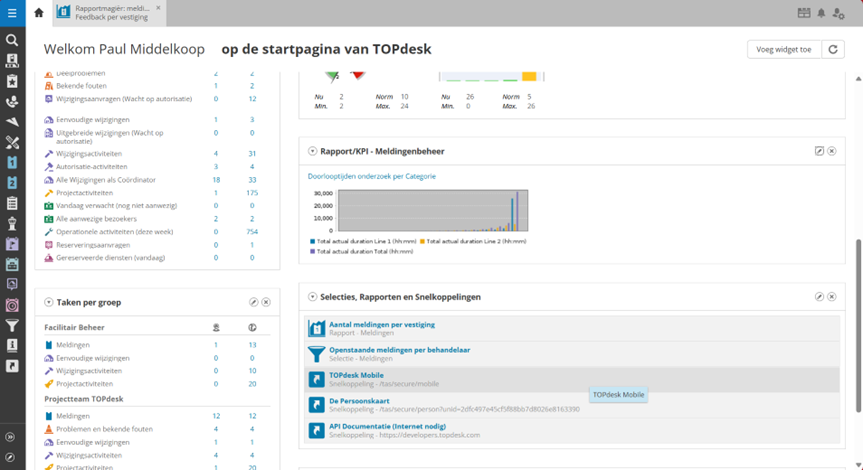Open the calendar planner icon in top bar

coord(804,13)
